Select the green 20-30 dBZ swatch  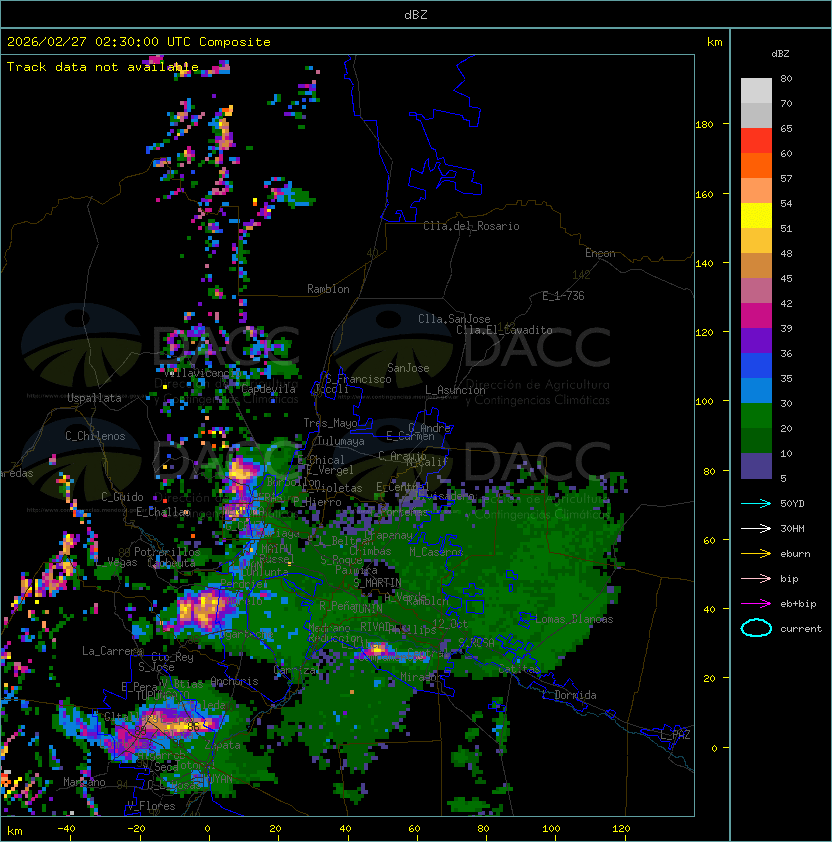point(756,415)
